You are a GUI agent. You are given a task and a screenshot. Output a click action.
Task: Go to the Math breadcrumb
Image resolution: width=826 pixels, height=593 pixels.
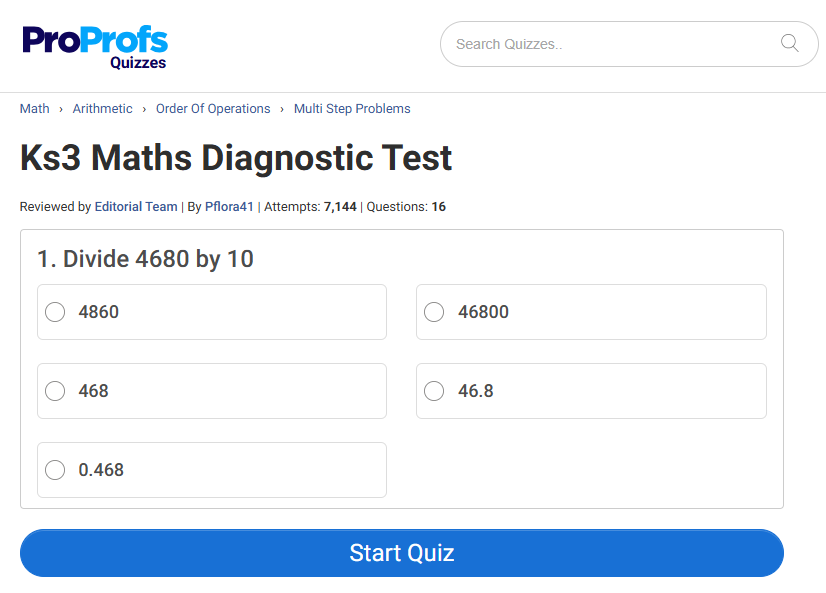tap(34, 109)
